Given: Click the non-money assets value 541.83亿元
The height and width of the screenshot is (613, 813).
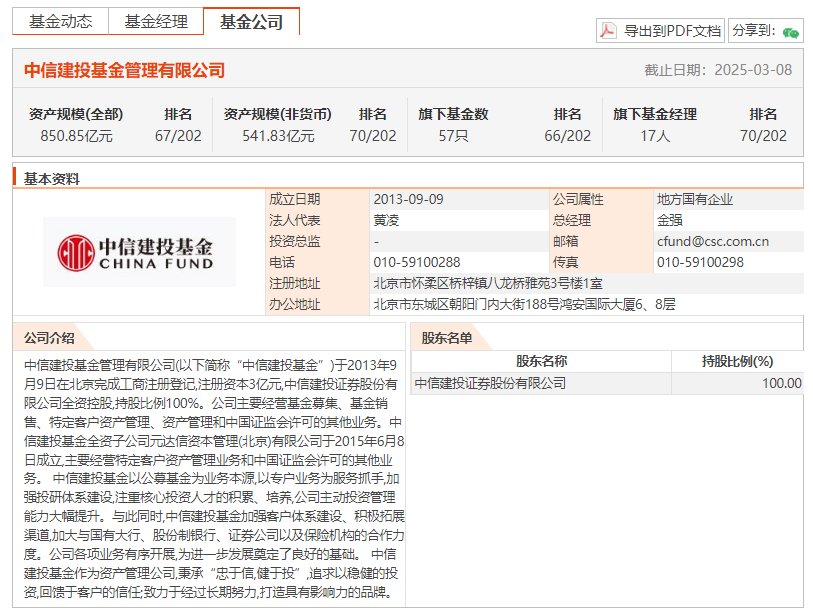Looking at the screenshot, I should (278, 136).
